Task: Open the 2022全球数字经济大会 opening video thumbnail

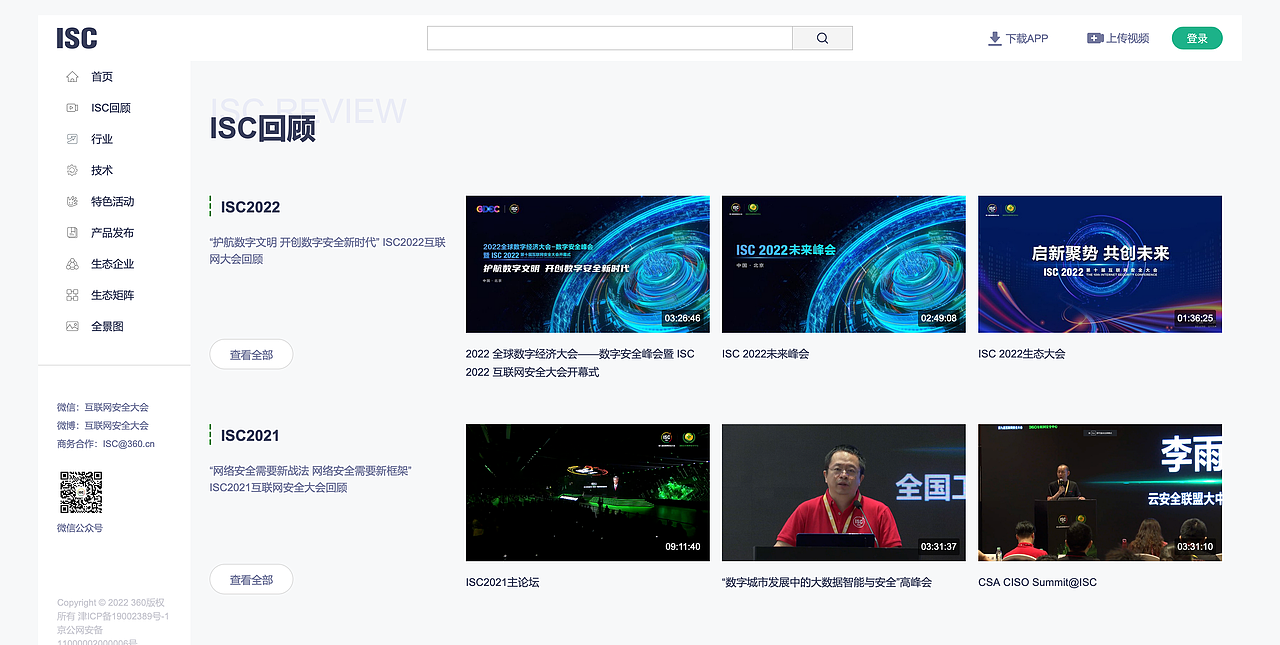Action: point(588,264)
